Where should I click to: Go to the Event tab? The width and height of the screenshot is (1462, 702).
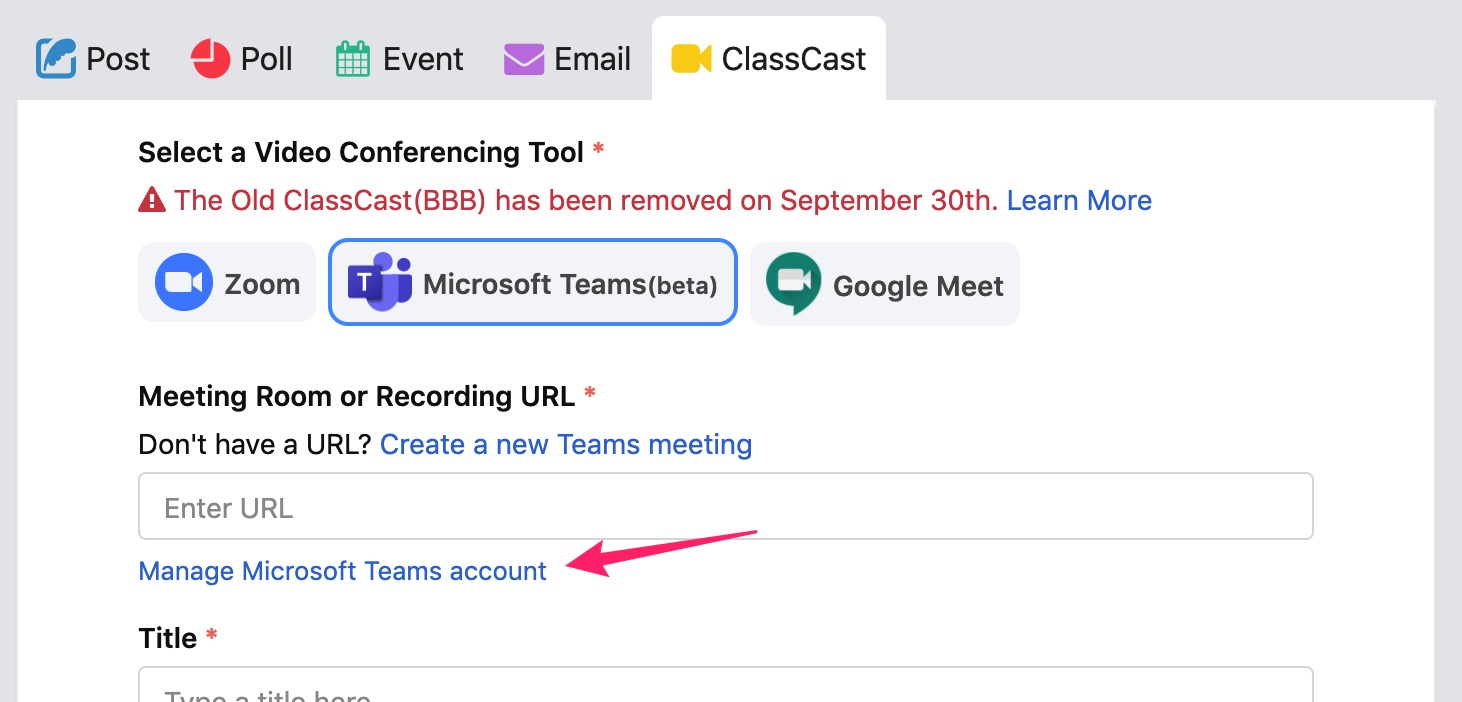click(399, 59)
